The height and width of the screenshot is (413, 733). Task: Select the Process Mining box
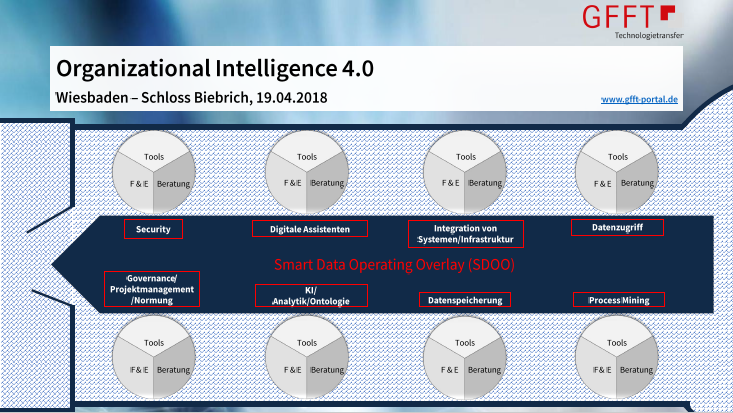pos(618,300)
